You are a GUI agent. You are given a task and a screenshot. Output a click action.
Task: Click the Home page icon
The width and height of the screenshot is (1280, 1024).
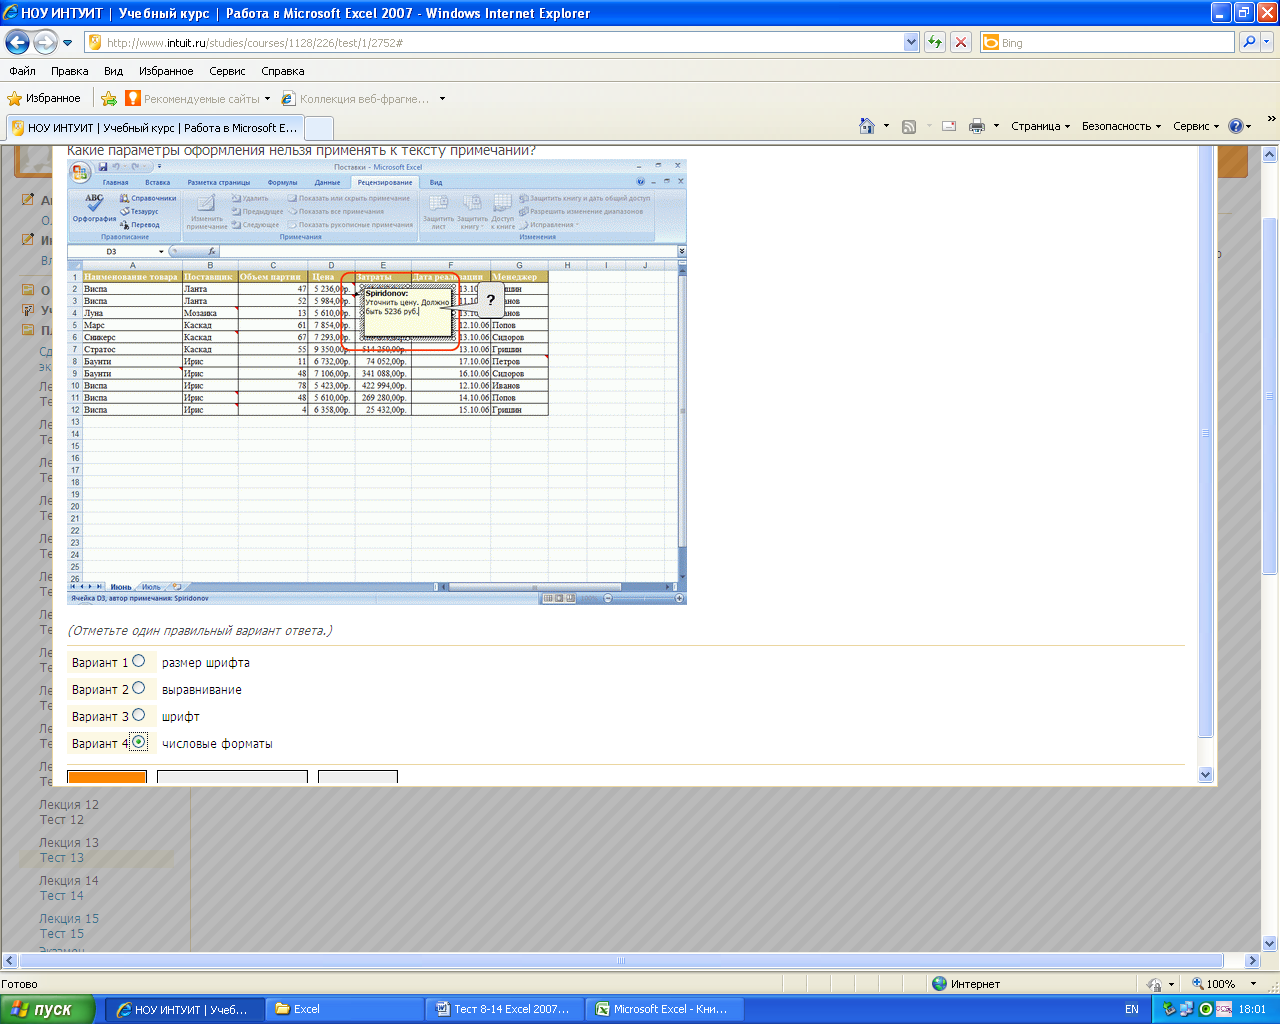(x=867, y=126)
